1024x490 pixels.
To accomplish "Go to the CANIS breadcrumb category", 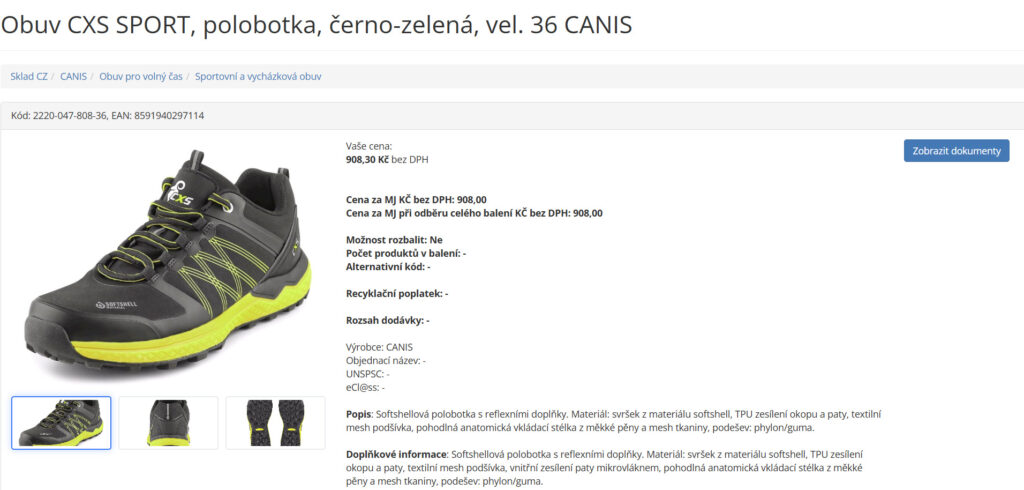I will (73, 76).
